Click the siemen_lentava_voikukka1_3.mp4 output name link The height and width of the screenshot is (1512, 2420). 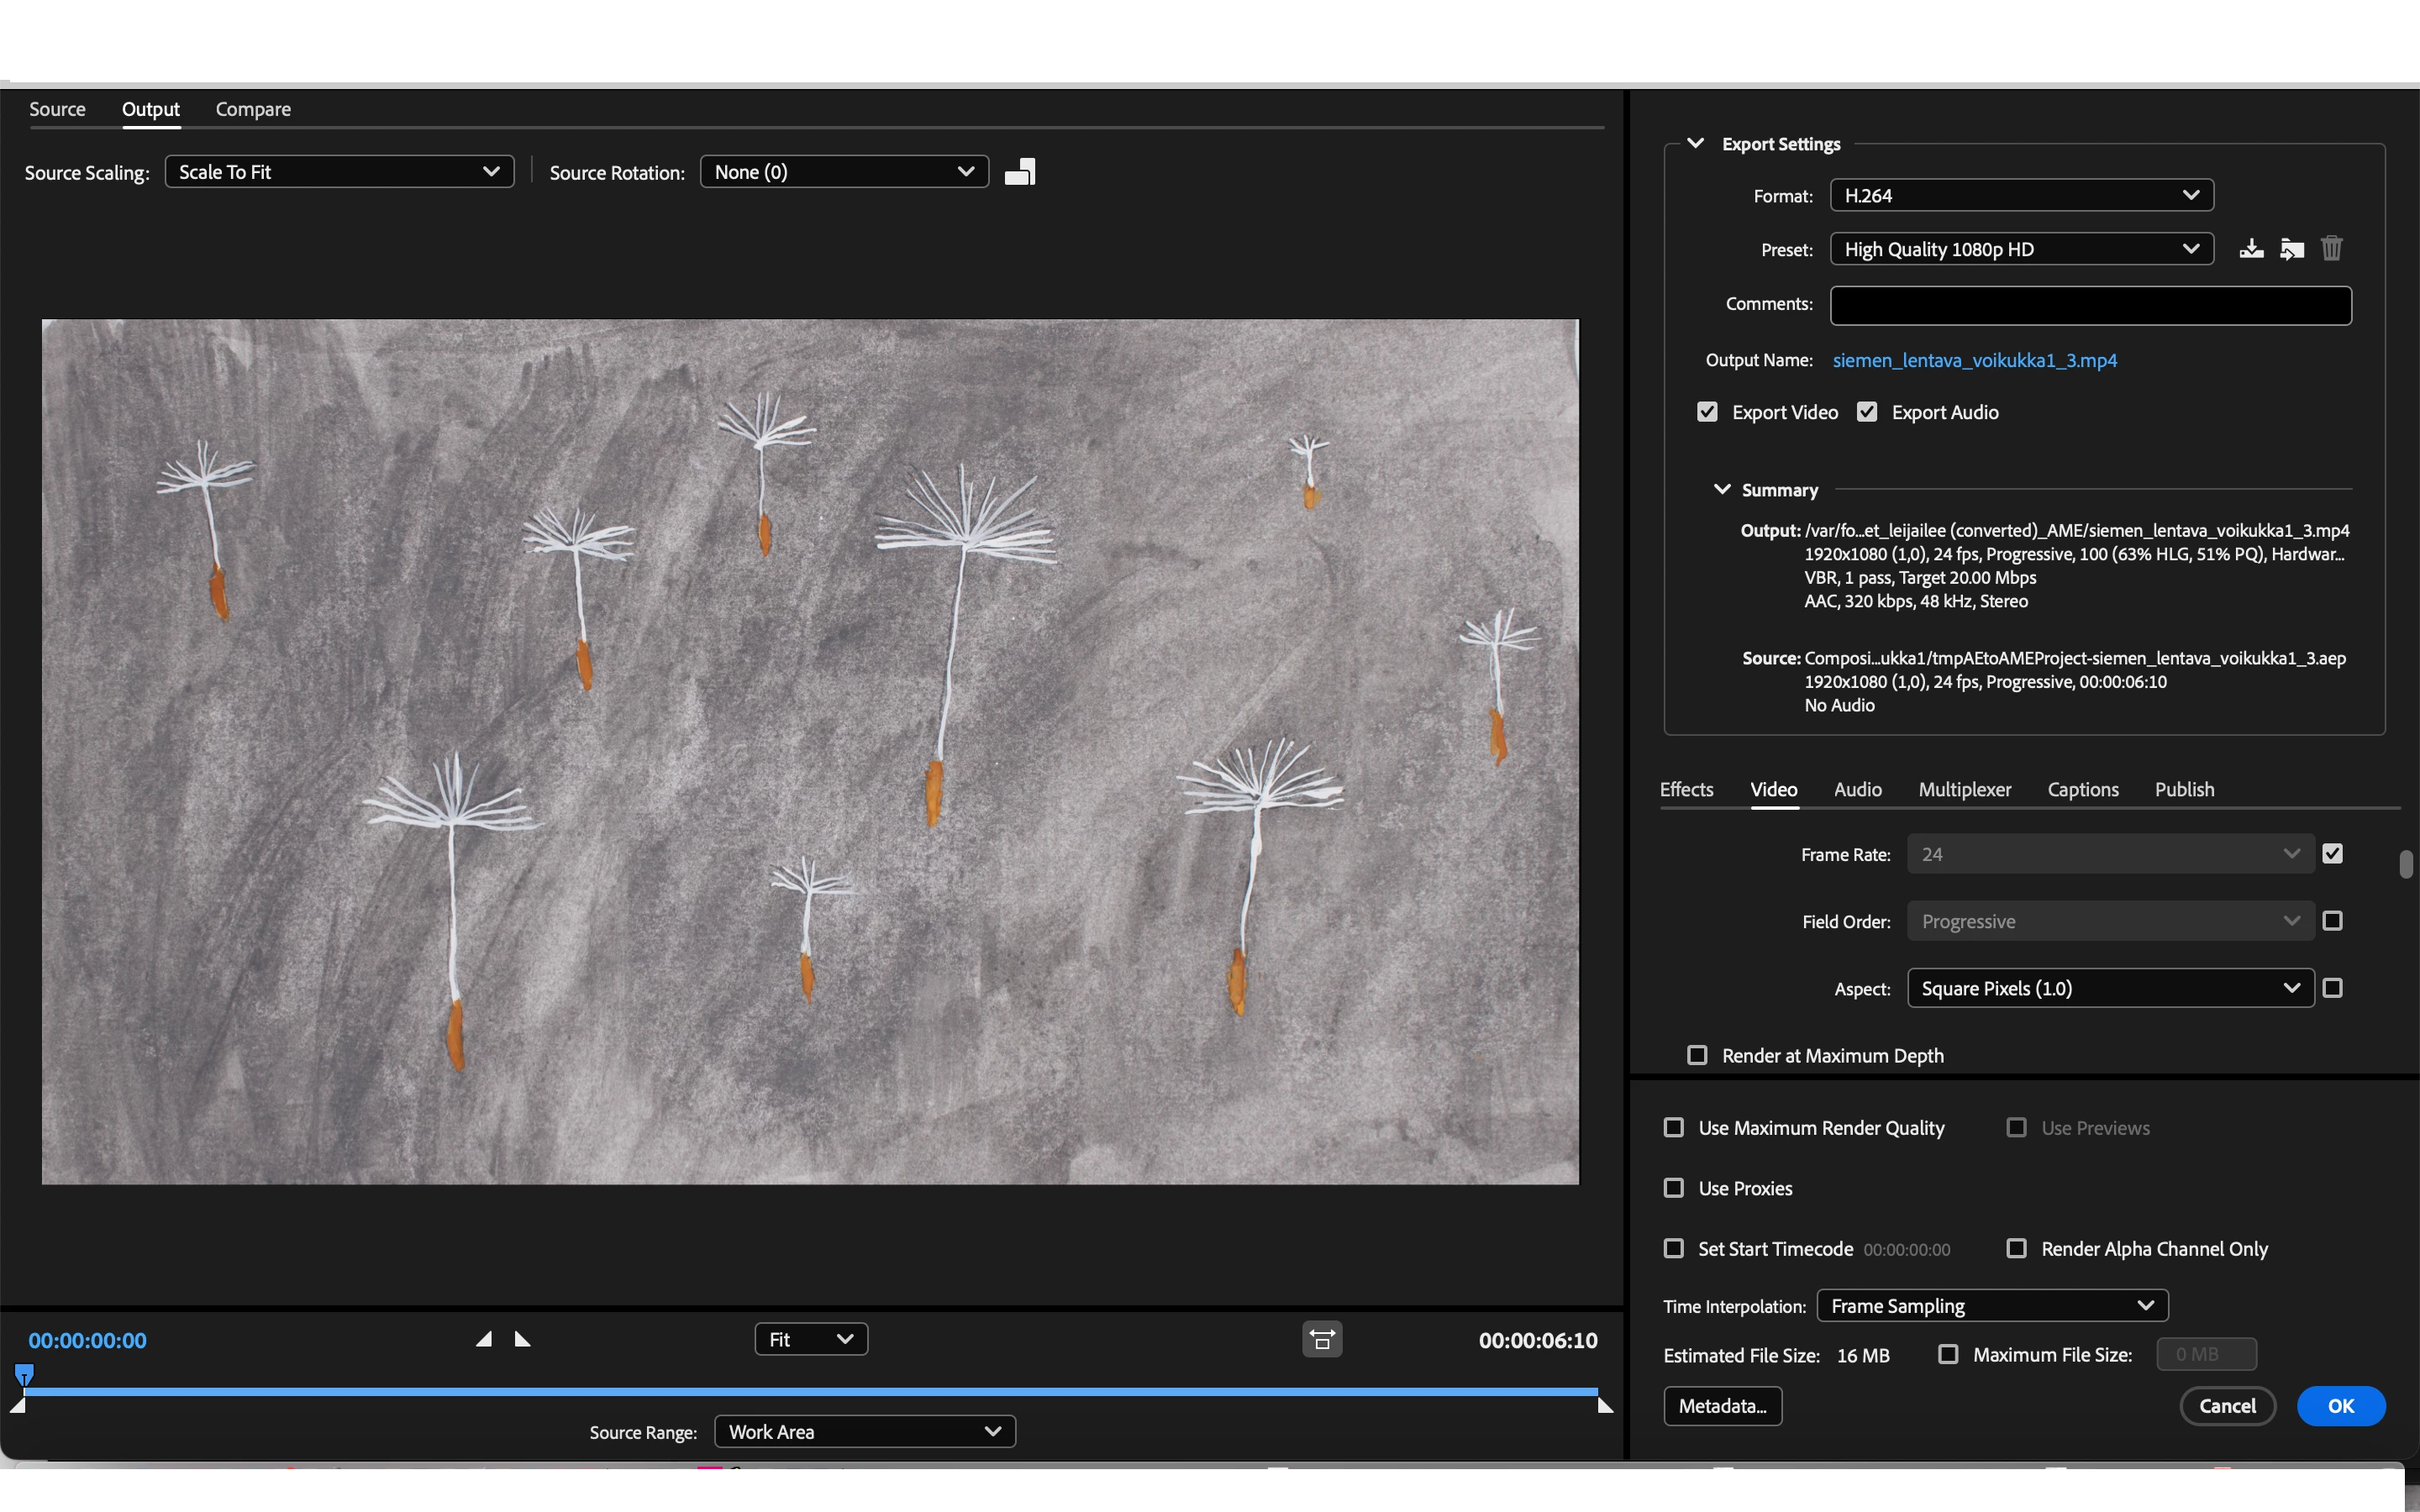[x=1974, y=360]
